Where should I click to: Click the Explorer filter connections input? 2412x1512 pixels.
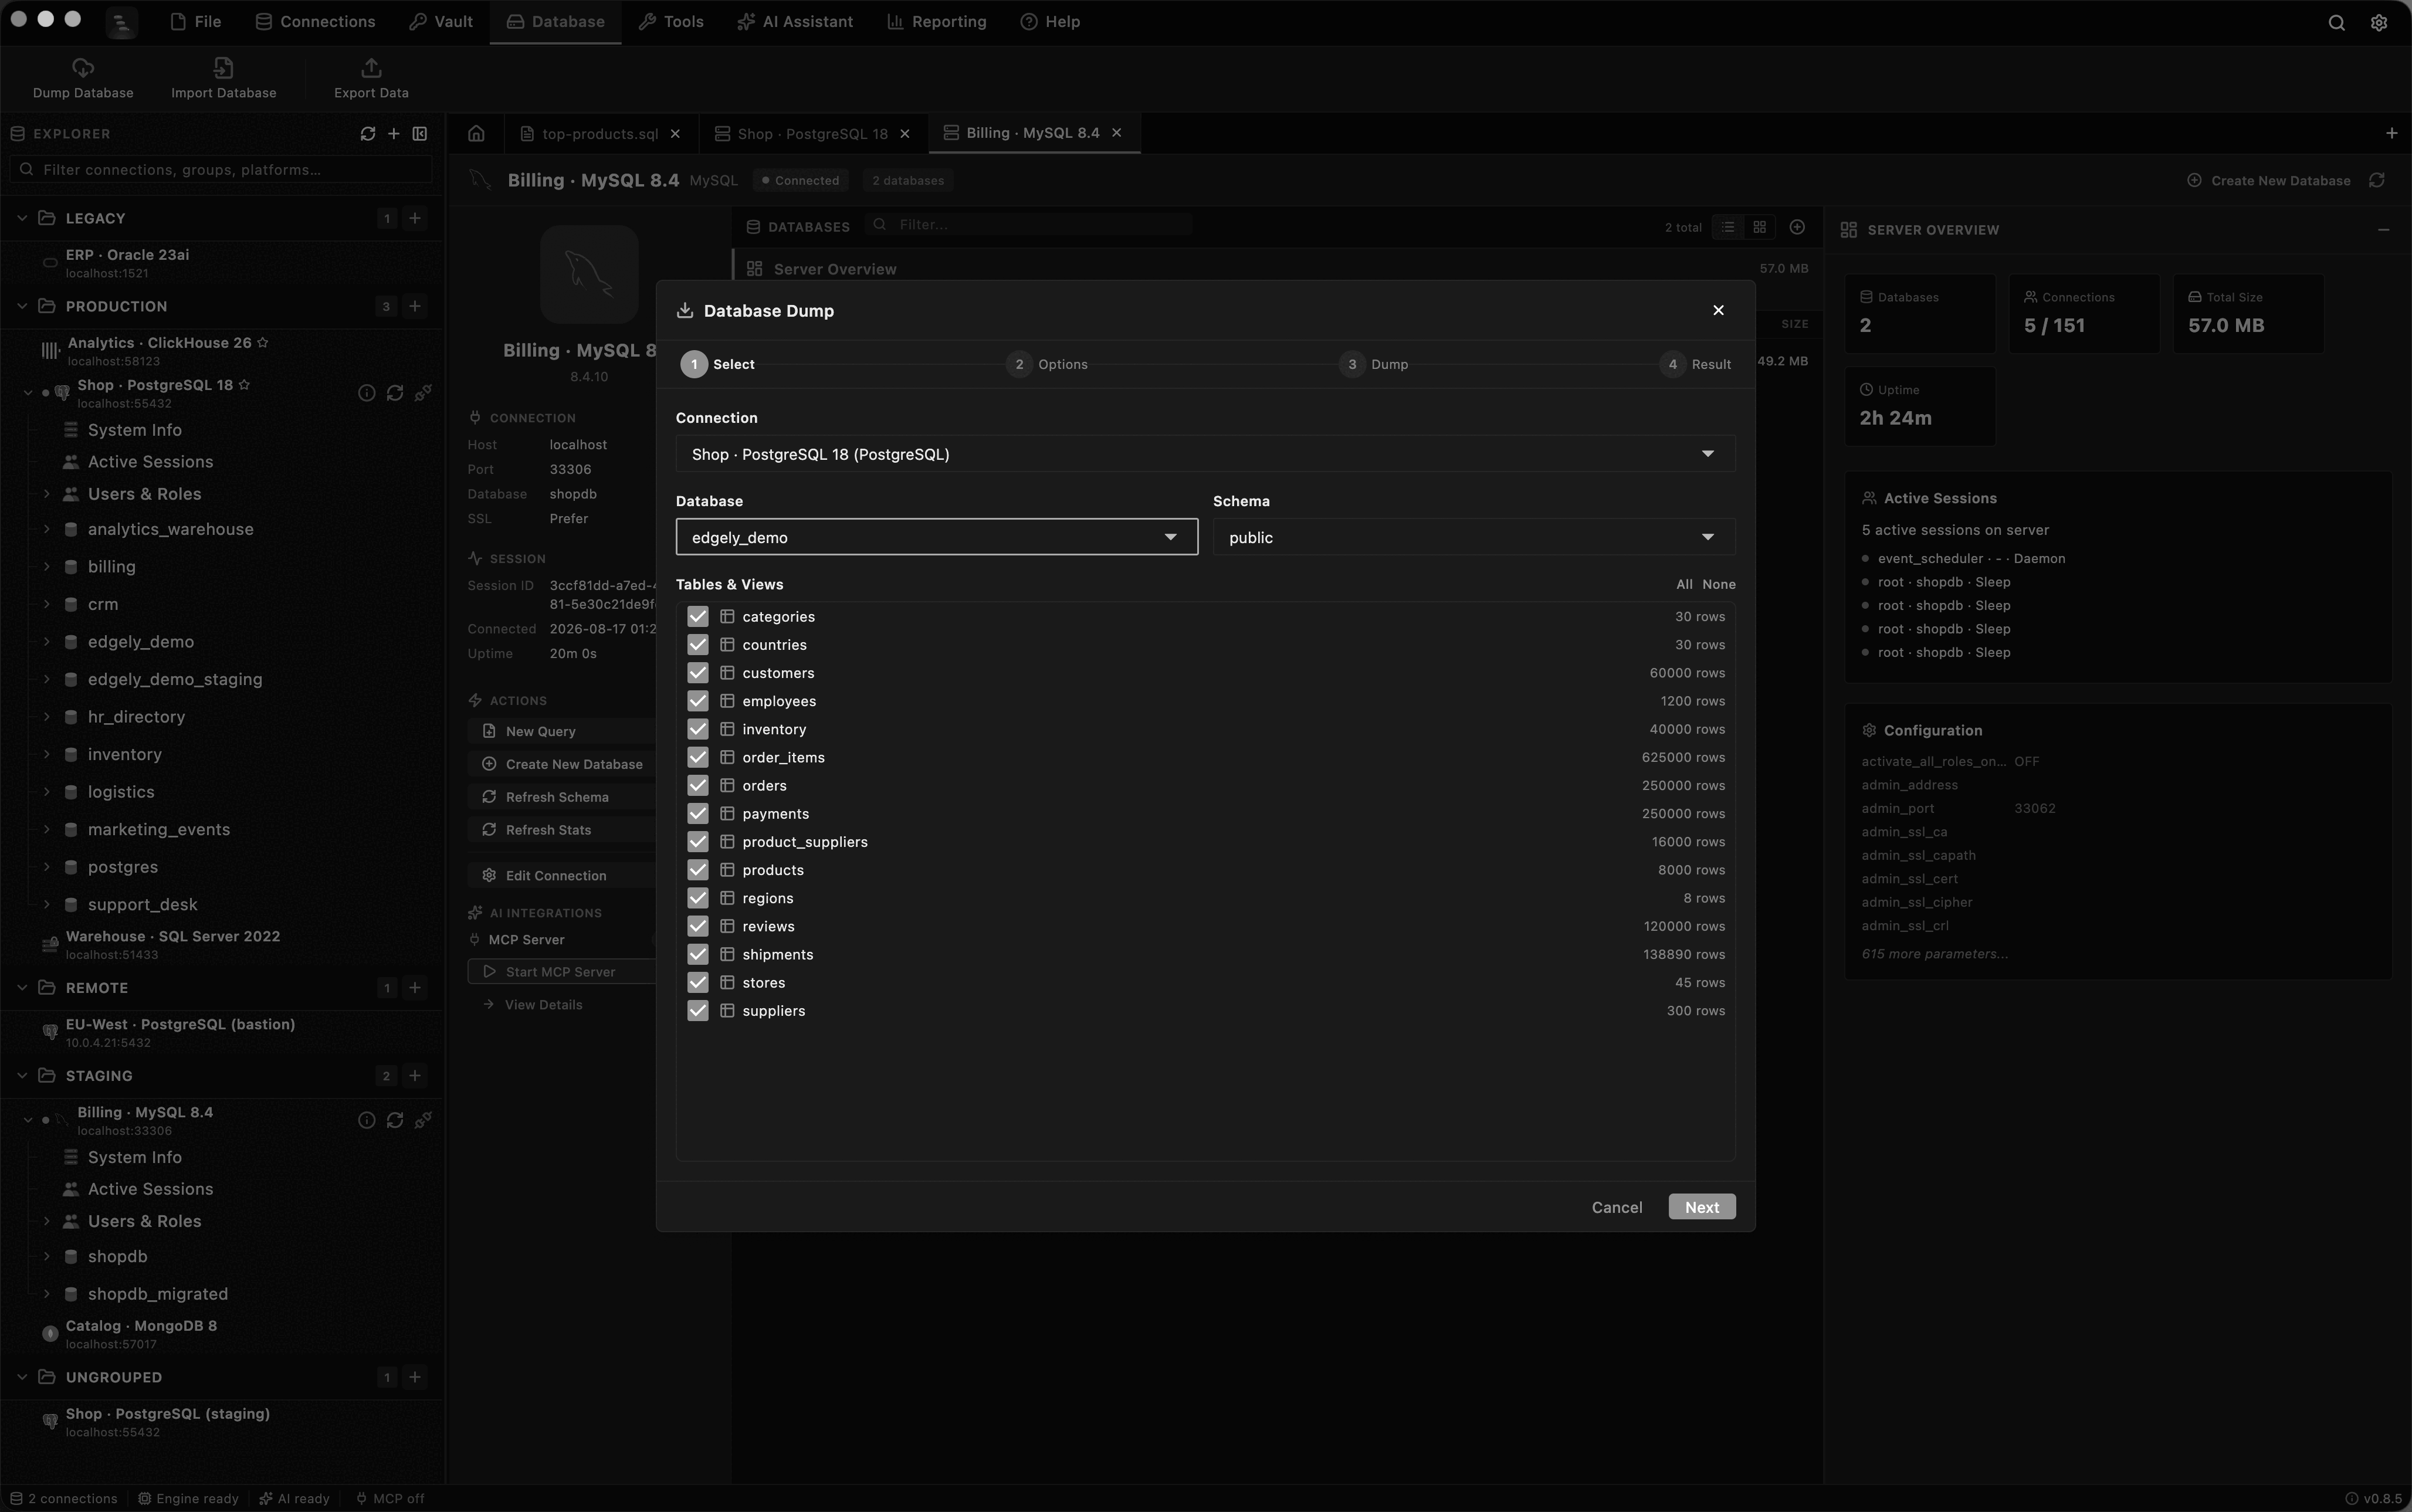(x=221, y=170)
